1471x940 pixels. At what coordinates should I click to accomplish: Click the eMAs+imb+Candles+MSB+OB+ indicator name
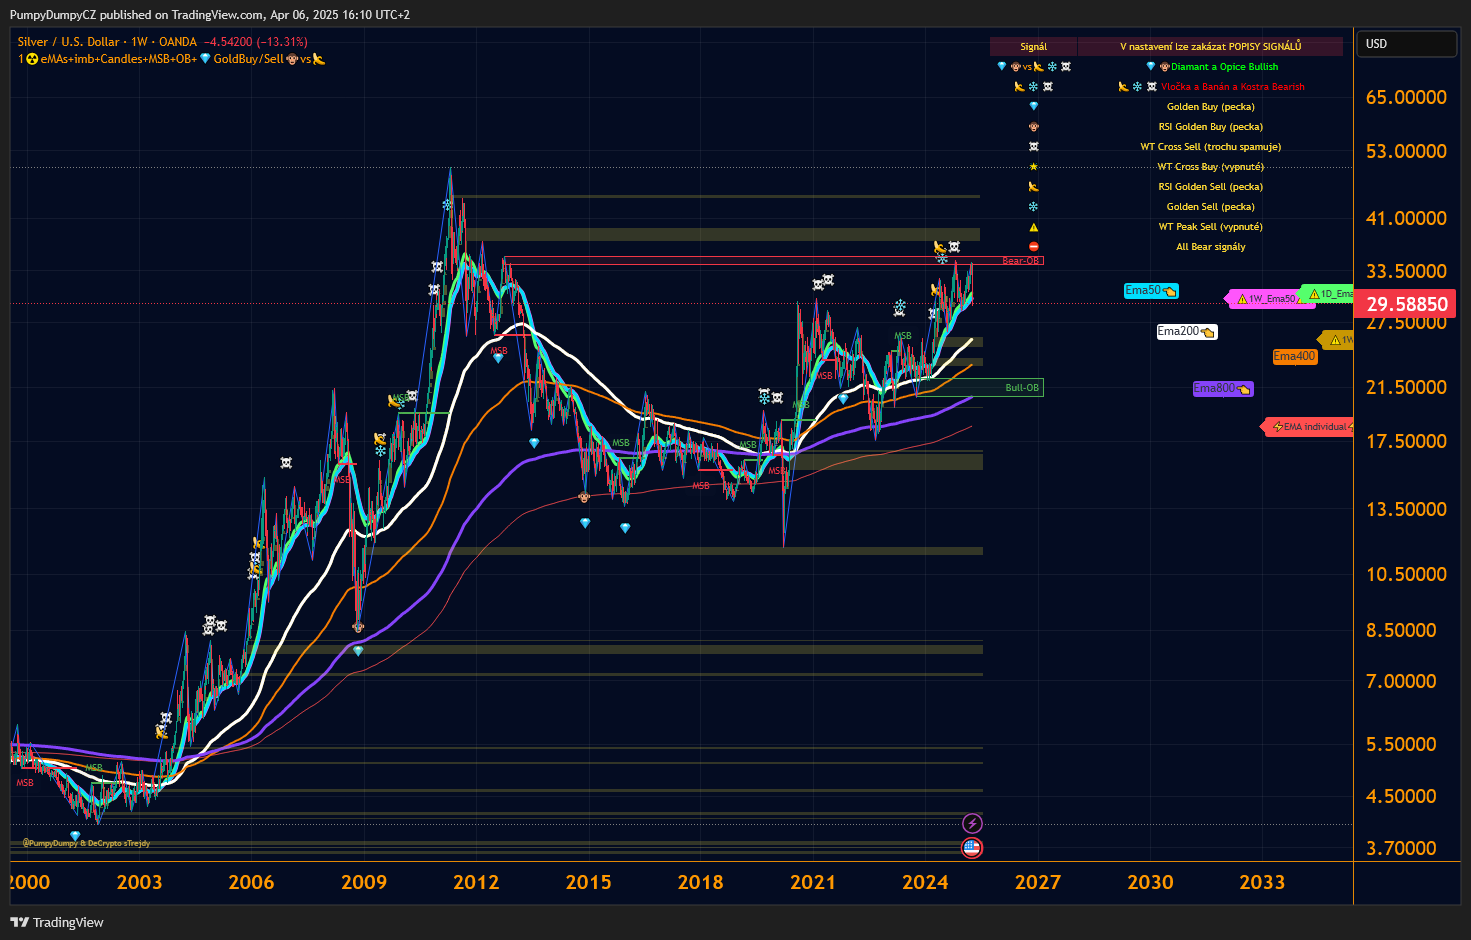point(119,59)
